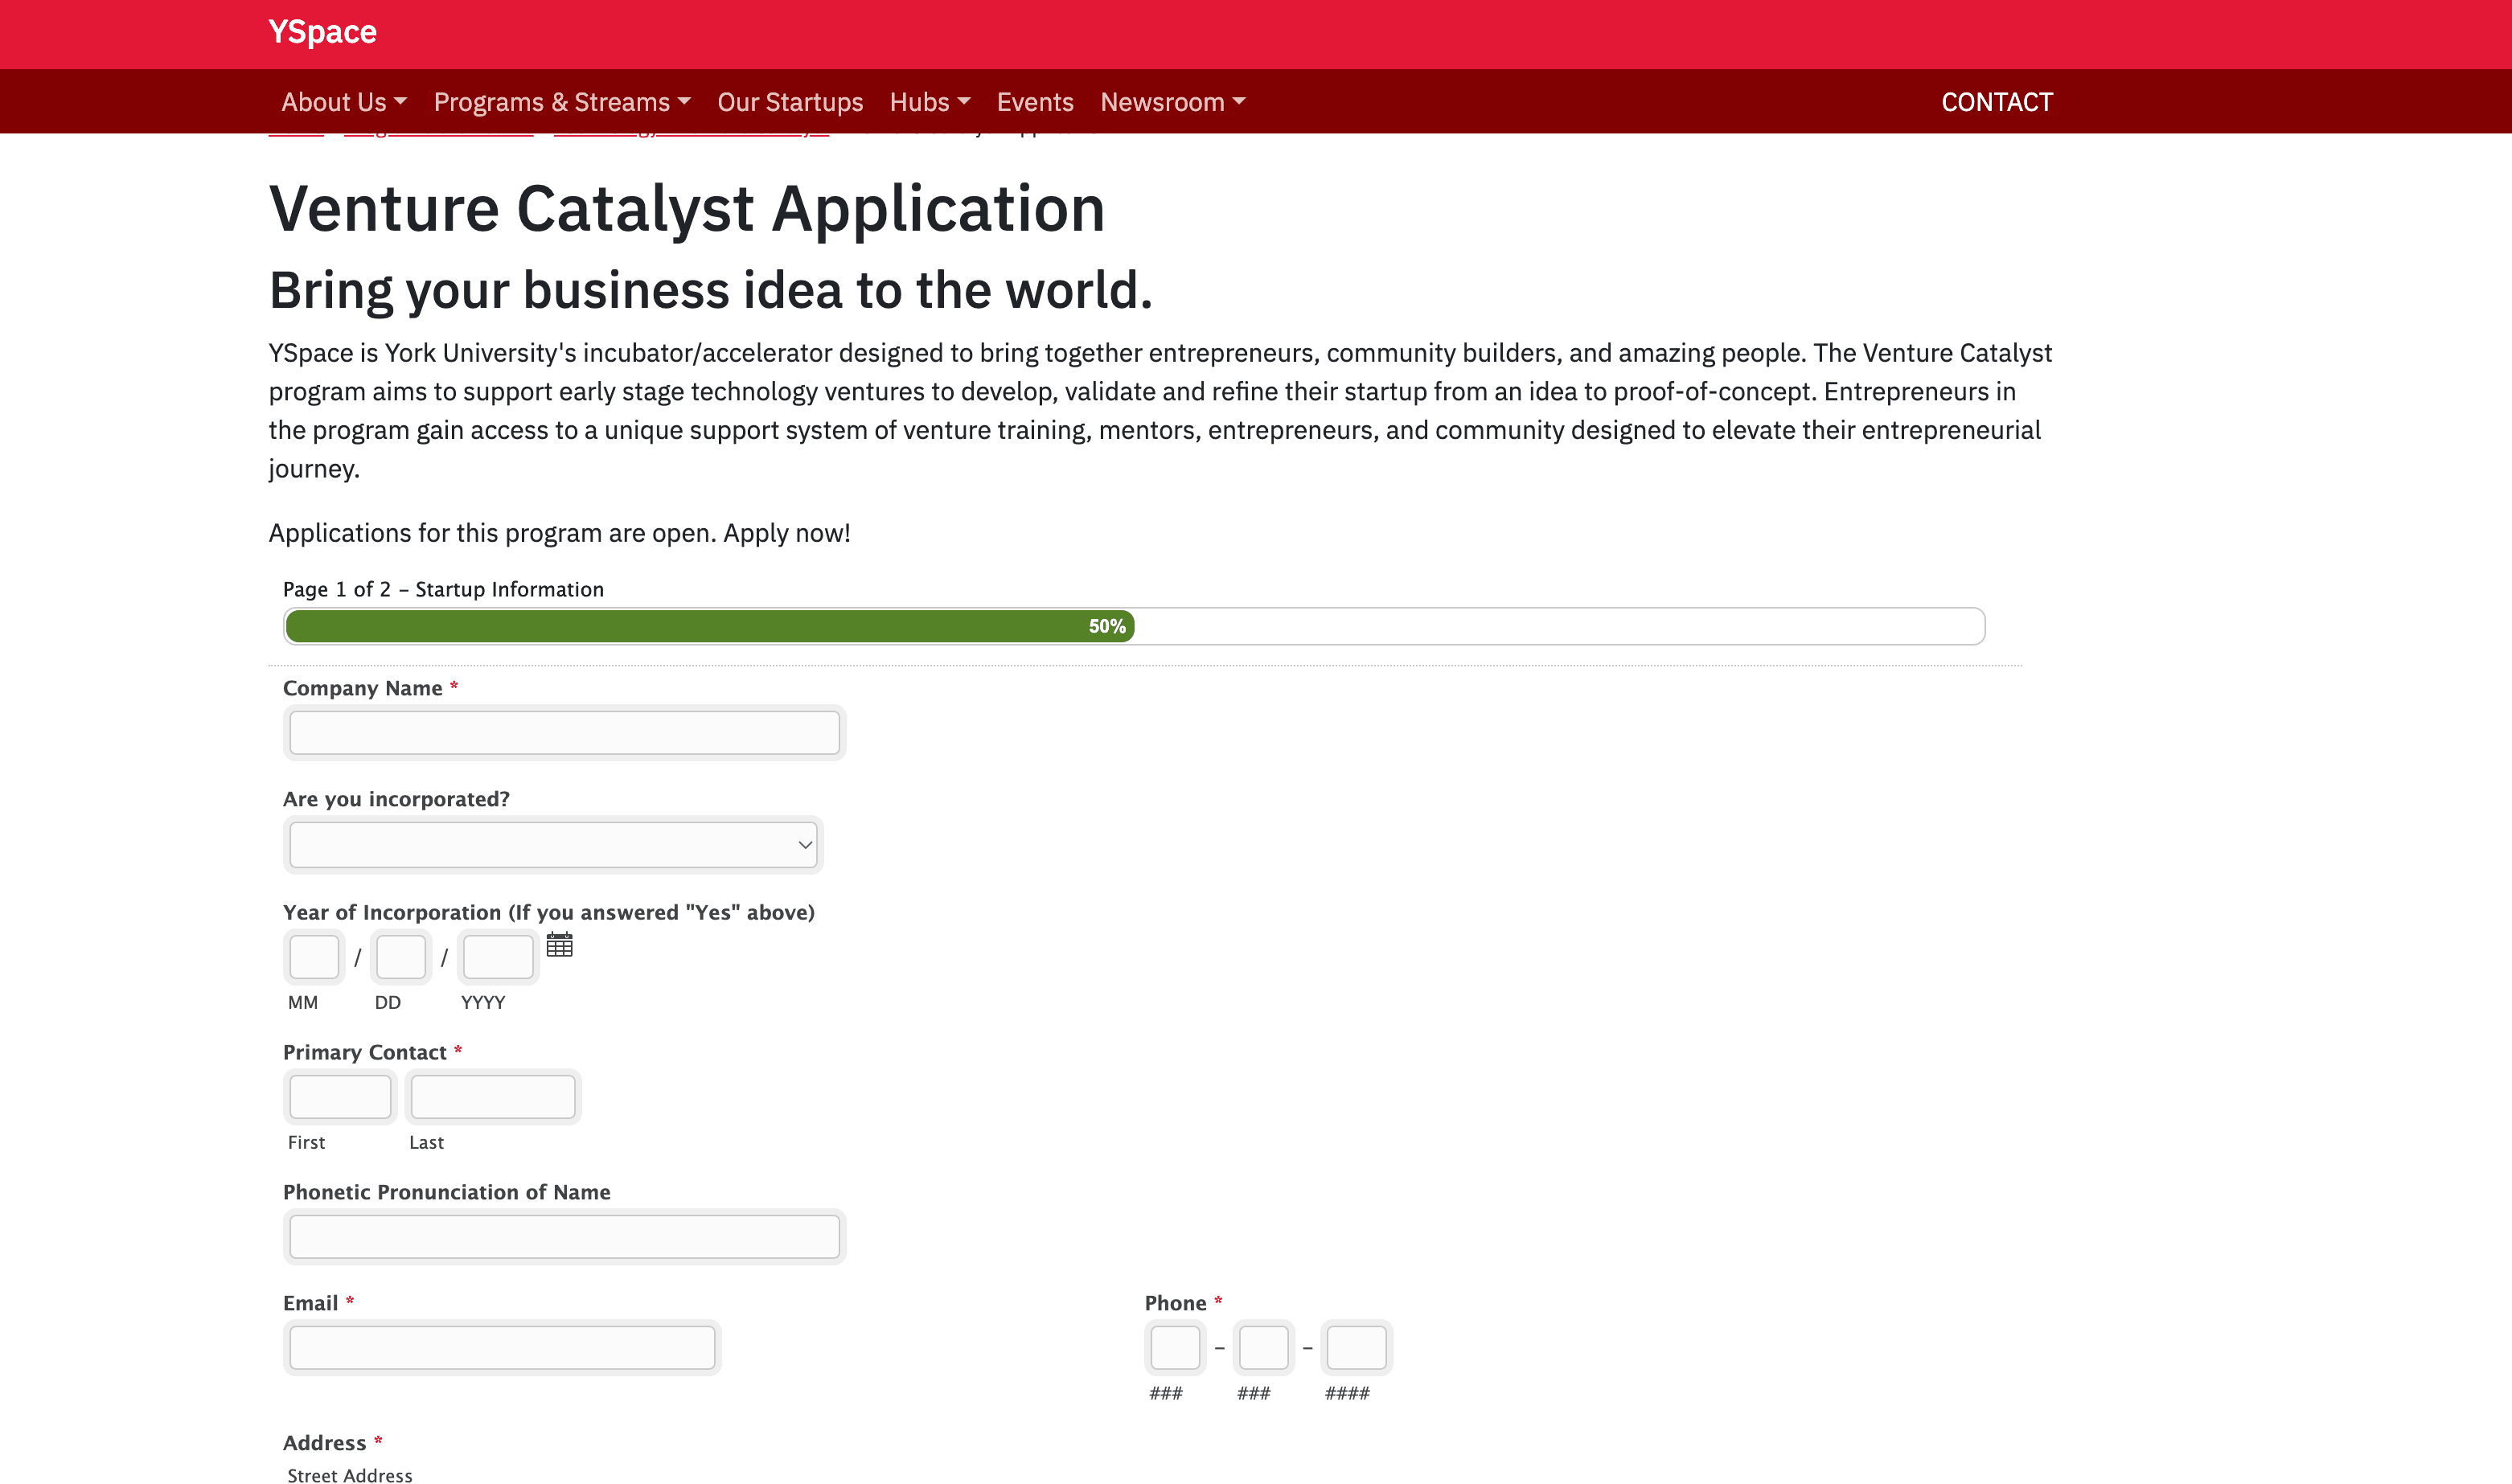The width and height of the screenshot is (2512, 1484).
Task: Go to the Events page
Action: (x=1035, y=102)
